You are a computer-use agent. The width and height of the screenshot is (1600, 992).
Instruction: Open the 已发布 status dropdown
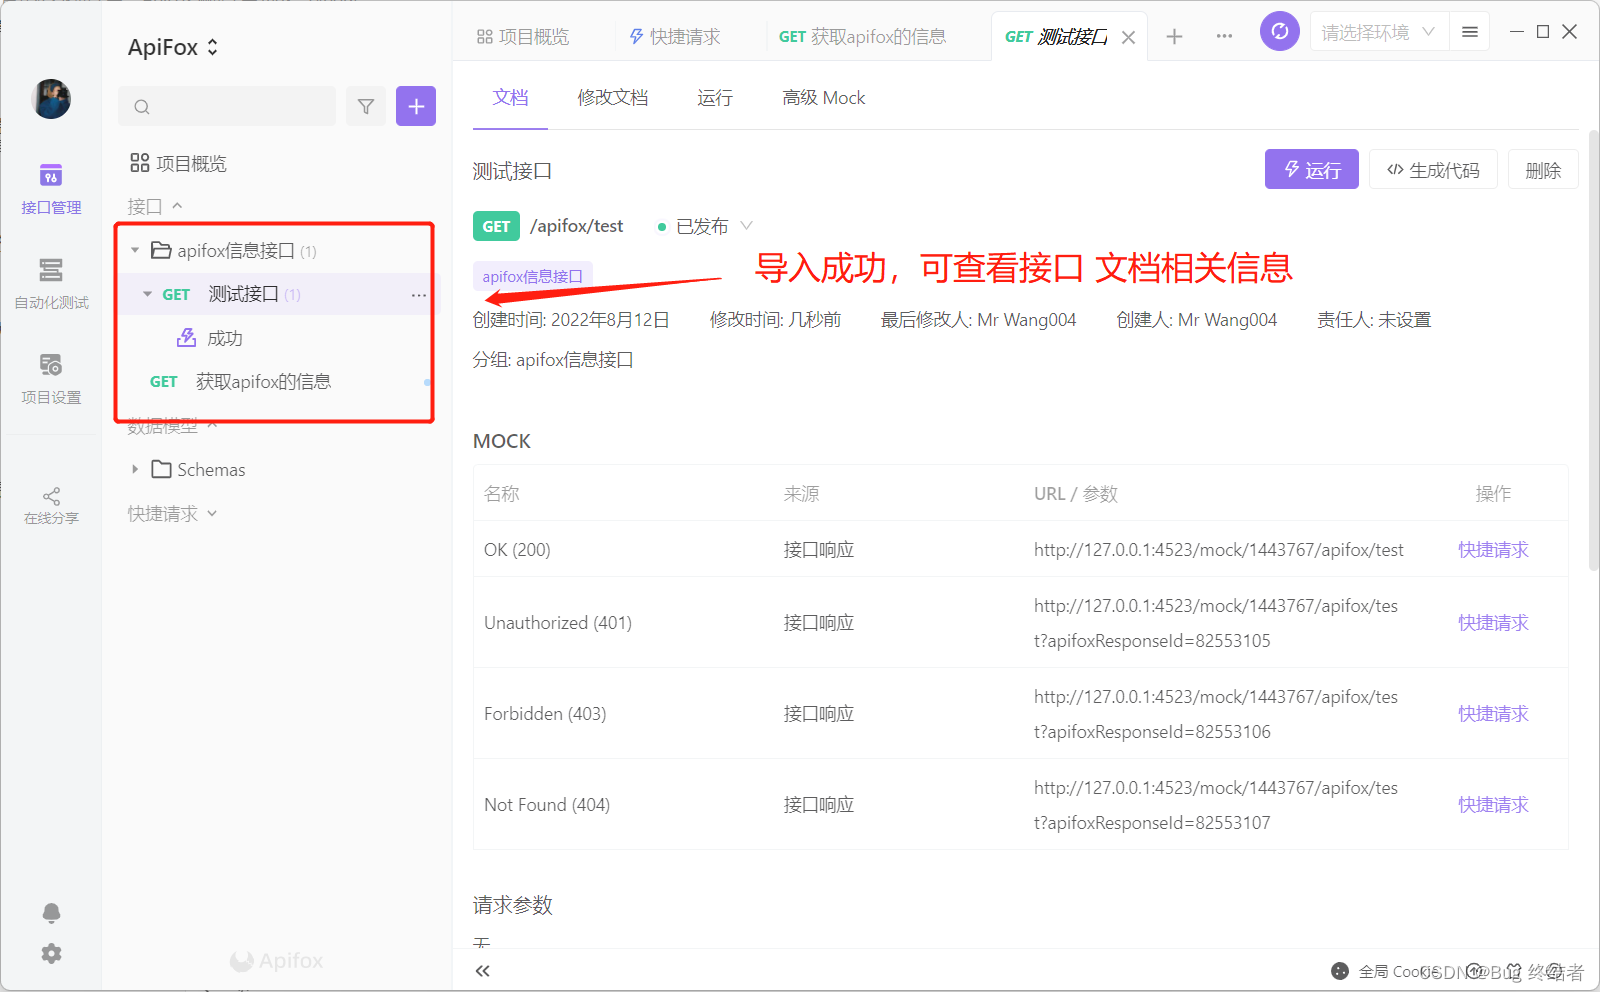[x=705, y=226]
